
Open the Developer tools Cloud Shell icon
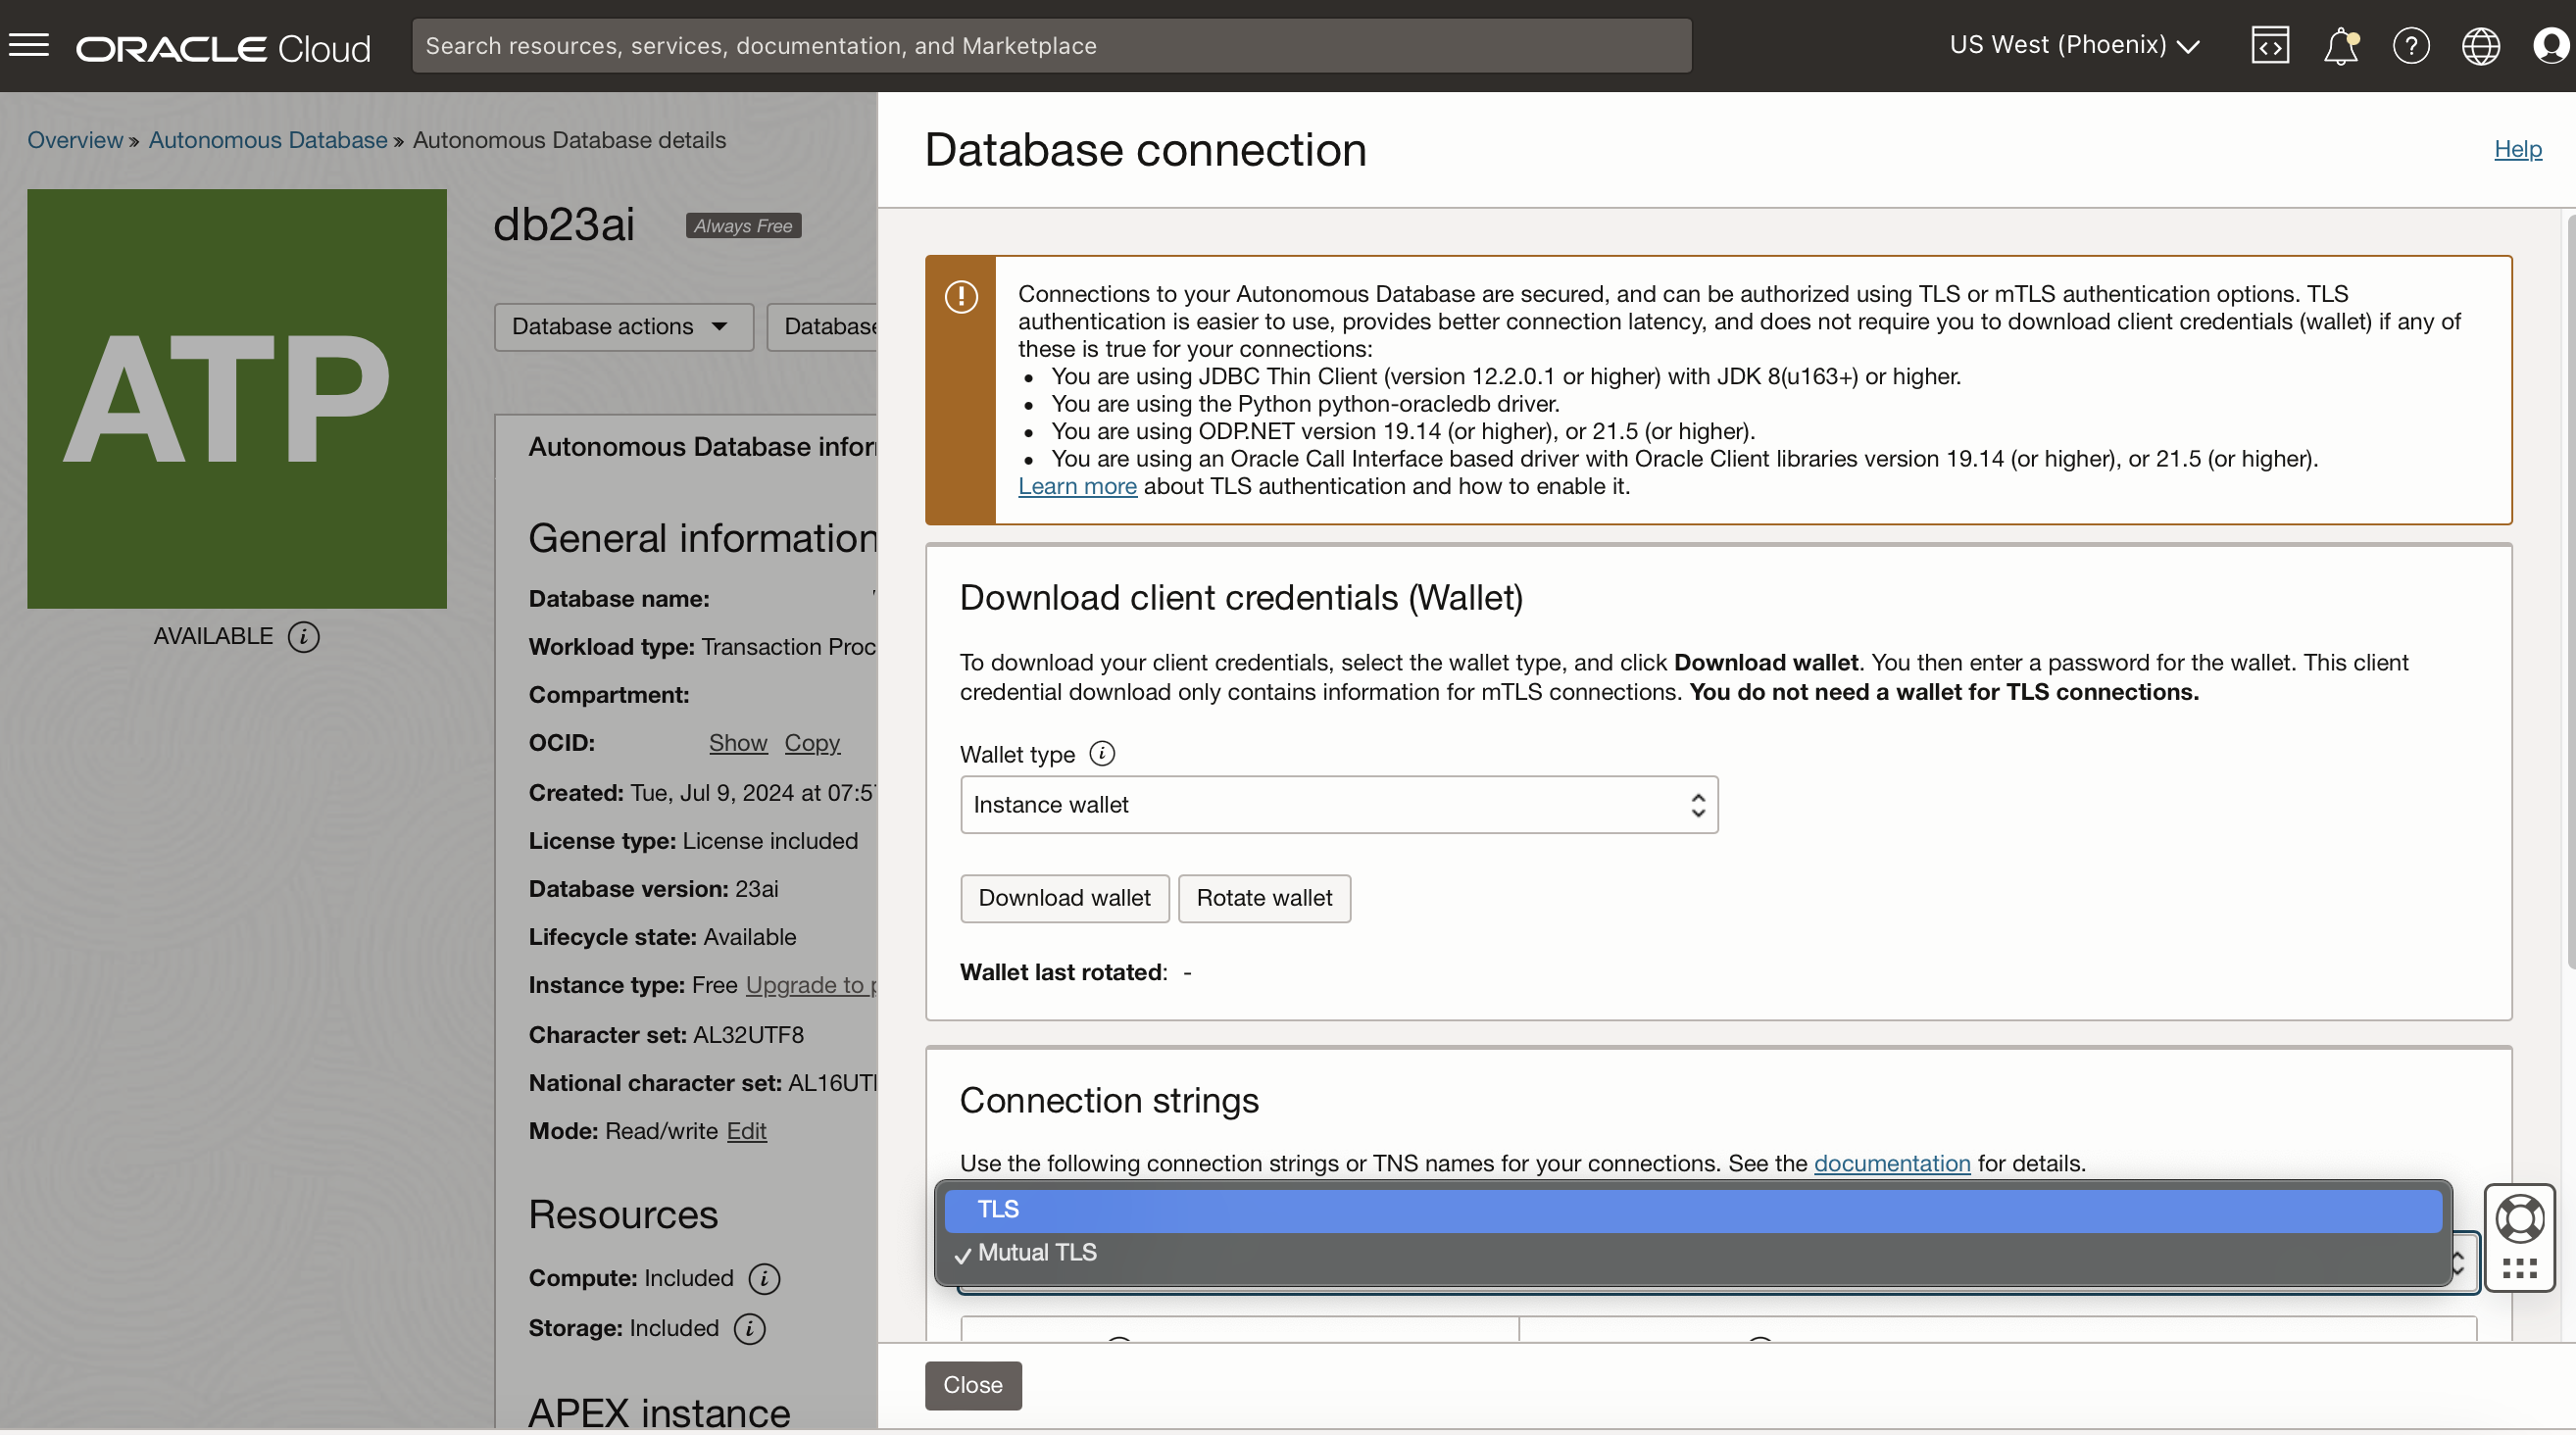point(2270,46)
